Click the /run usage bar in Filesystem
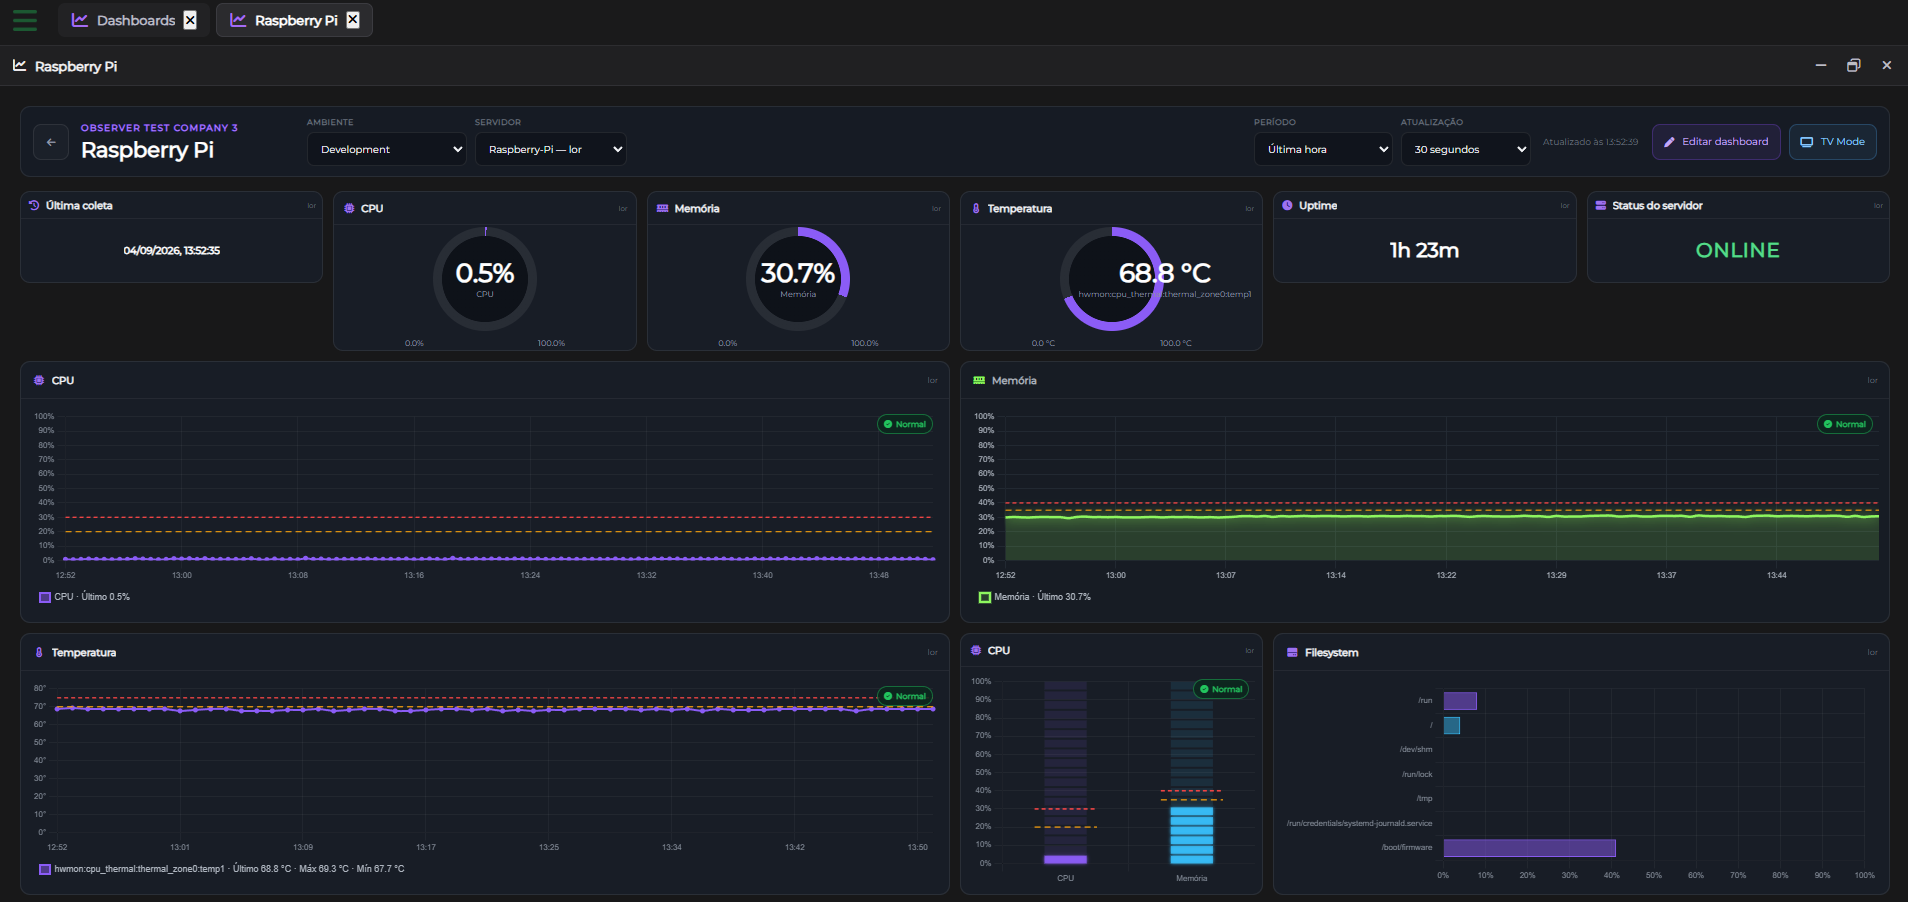Image resolution: width=1908 pixels, height=902 pixels. (1460, 701)
